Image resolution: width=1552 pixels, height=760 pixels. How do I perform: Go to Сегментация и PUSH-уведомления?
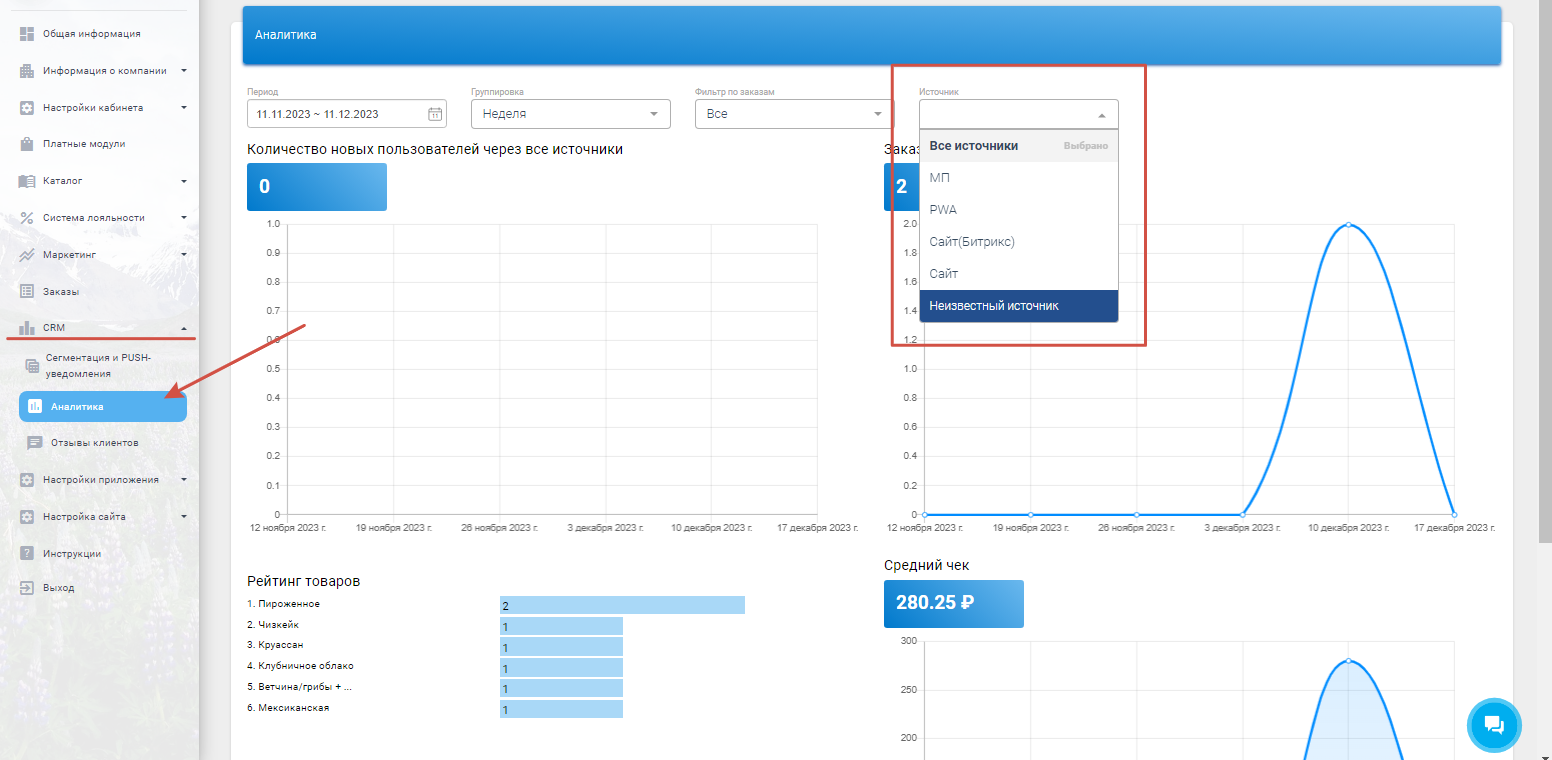[98, 366]
